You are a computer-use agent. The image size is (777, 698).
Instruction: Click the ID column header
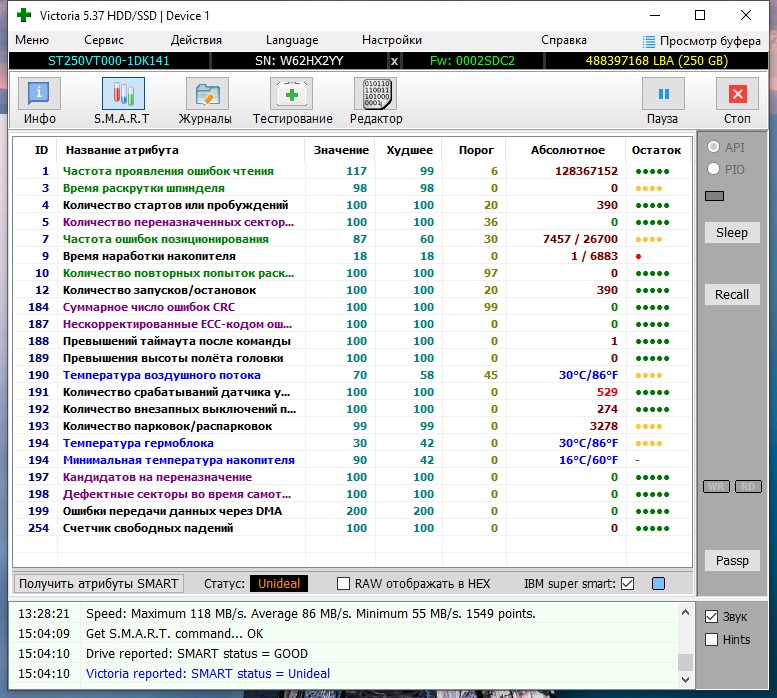[x=41, y=150]
